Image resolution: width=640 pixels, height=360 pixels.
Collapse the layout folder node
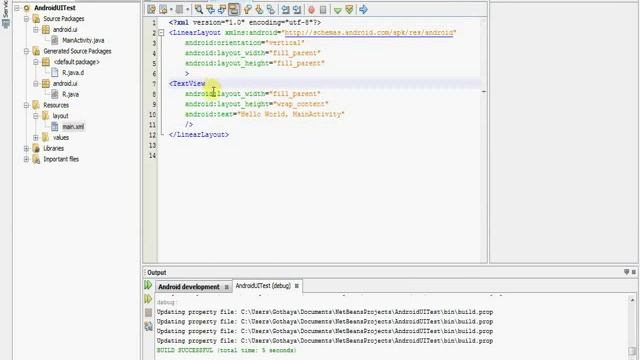[x=36, y=116]
